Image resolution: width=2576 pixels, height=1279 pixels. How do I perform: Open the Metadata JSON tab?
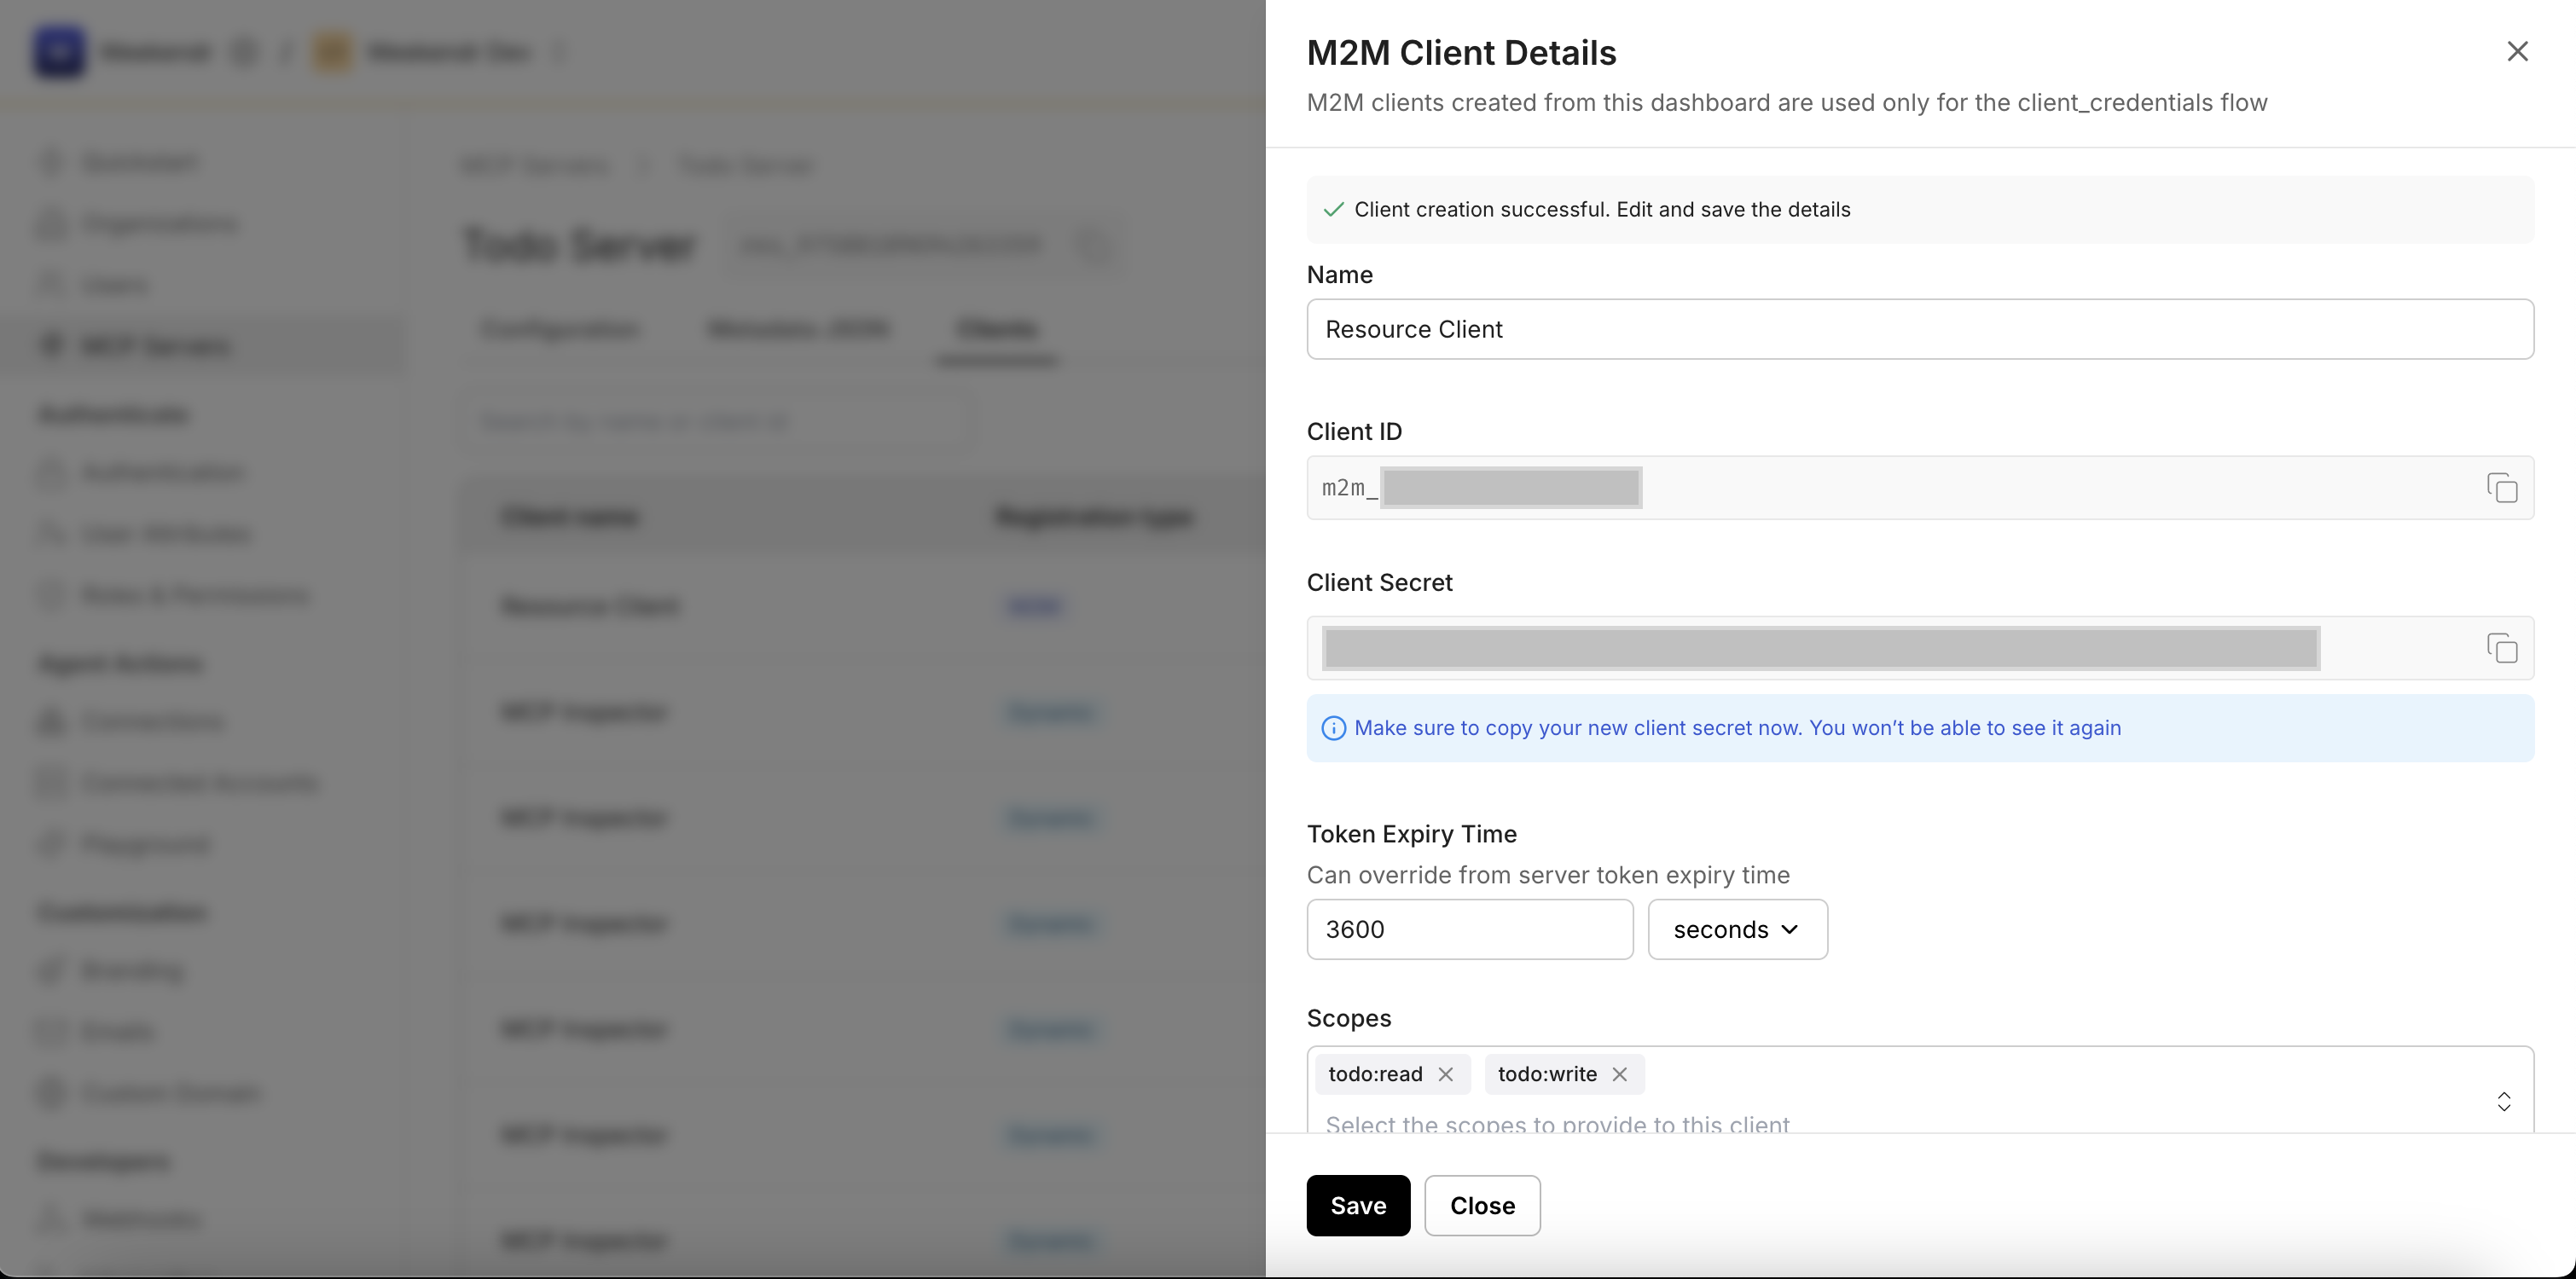(x=797, y=328)
